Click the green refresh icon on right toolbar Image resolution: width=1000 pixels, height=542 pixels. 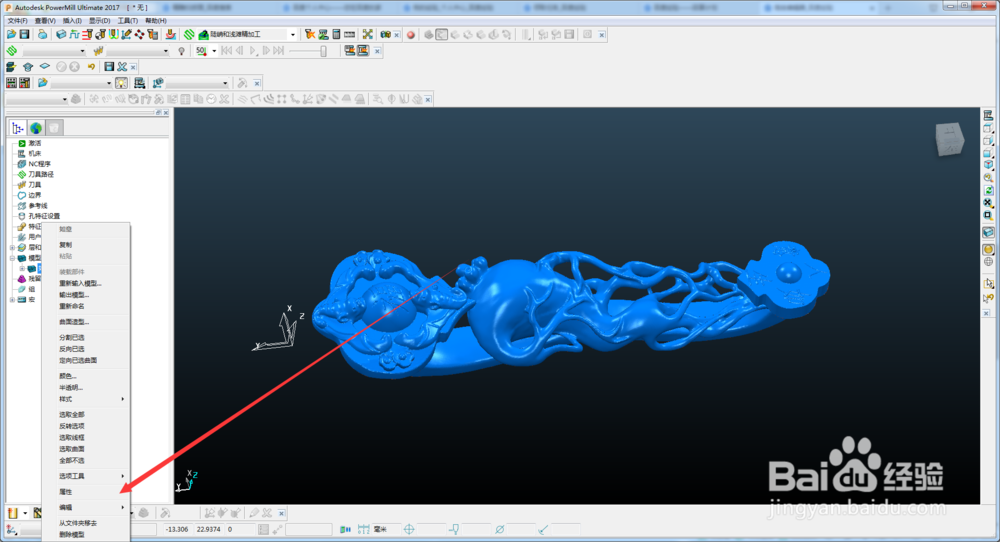tap(988, 191)
